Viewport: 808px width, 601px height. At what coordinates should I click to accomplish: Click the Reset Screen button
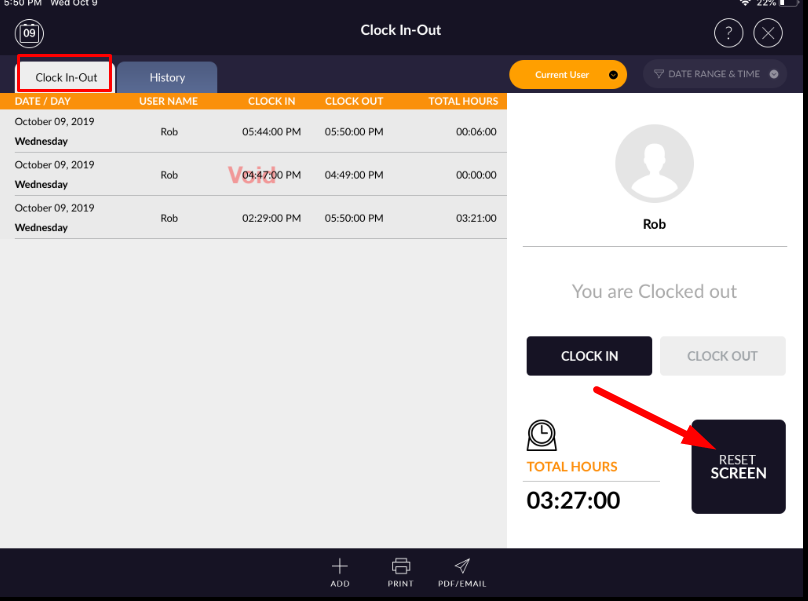click(738, 466)
